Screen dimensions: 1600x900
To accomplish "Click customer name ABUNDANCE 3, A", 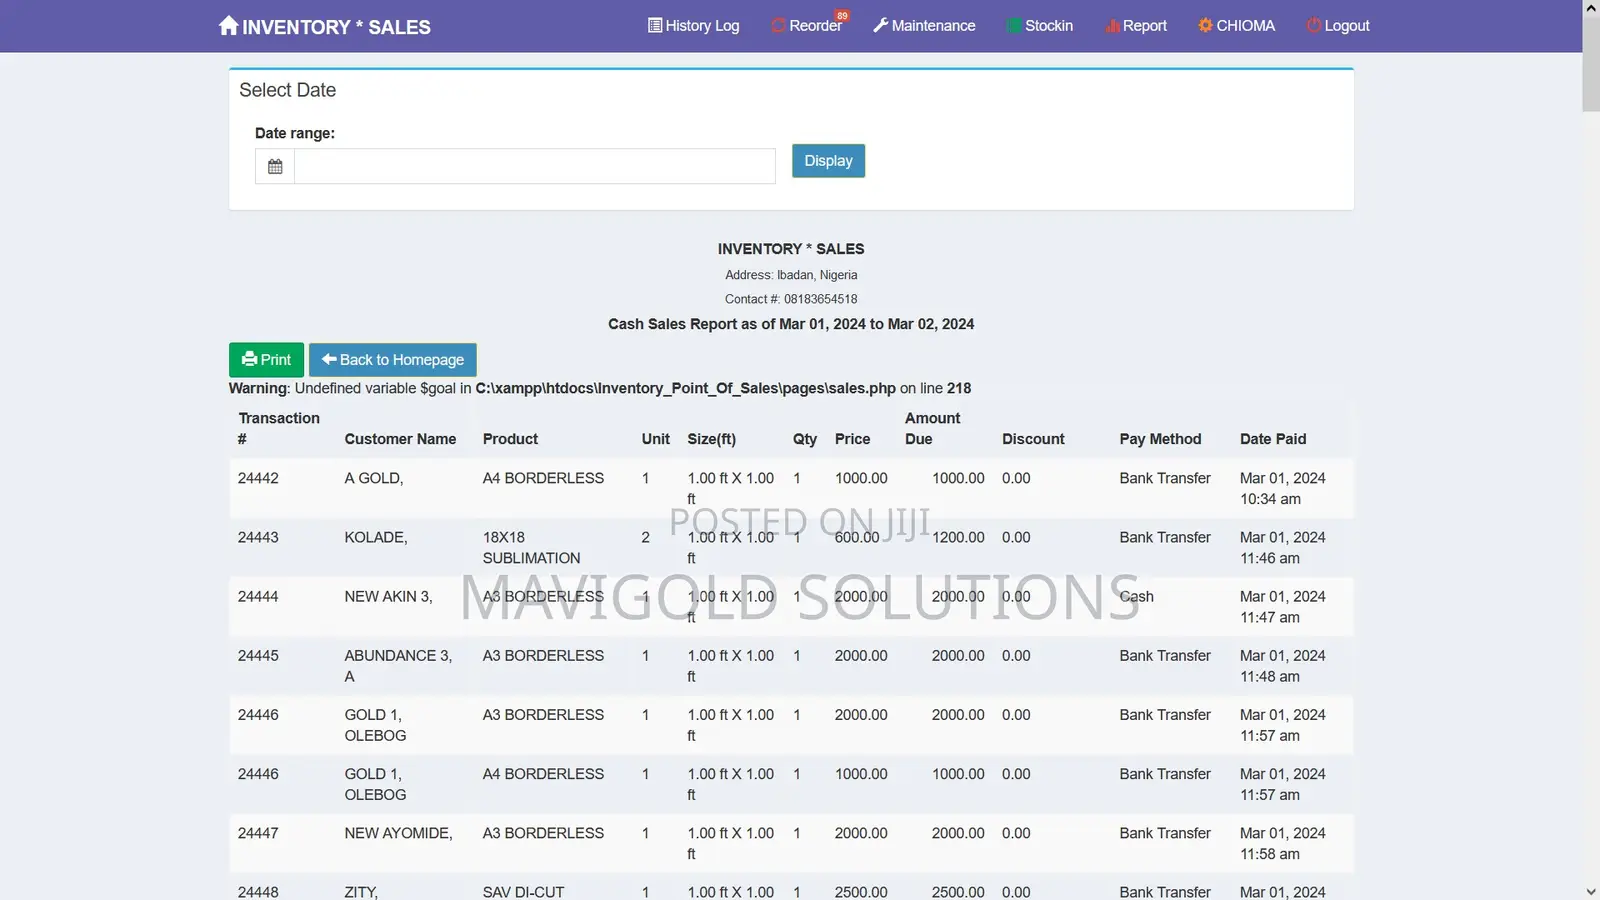I will coord(398,666).
